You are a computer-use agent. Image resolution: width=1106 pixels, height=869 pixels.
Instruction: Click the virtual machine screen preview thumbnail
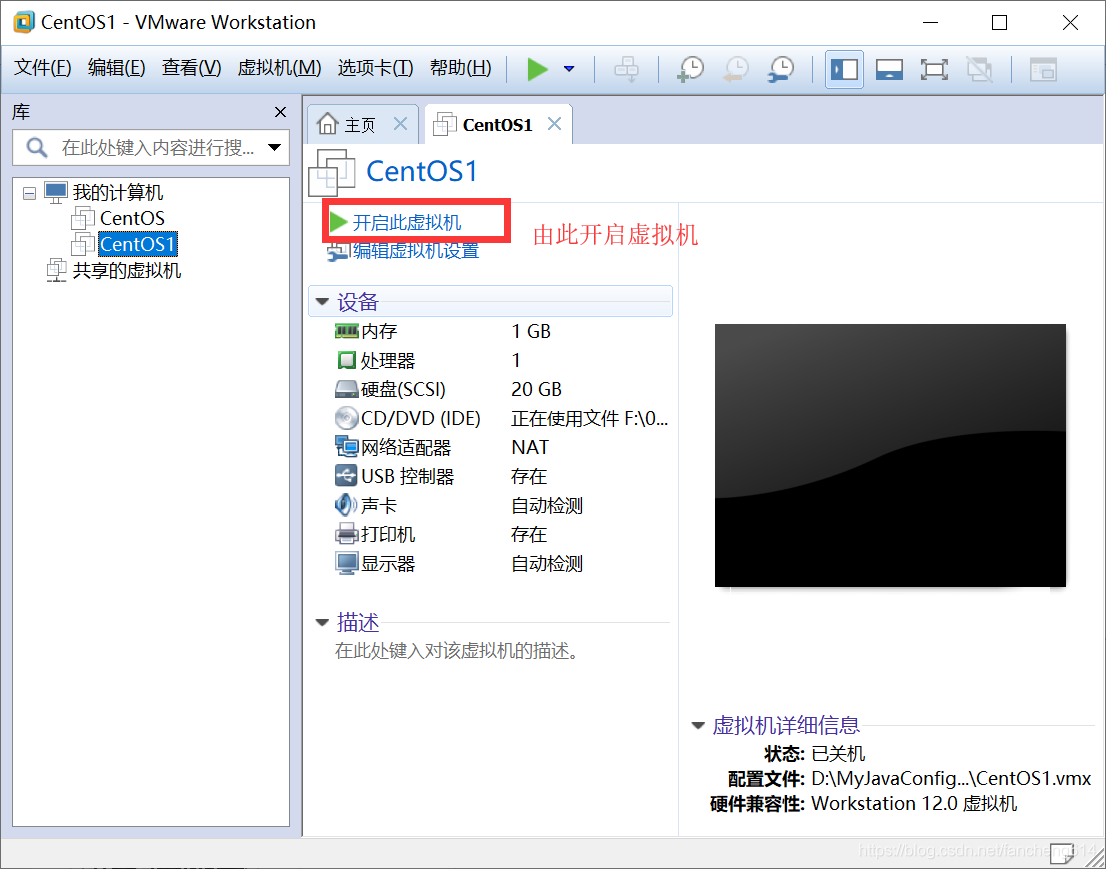890,455
